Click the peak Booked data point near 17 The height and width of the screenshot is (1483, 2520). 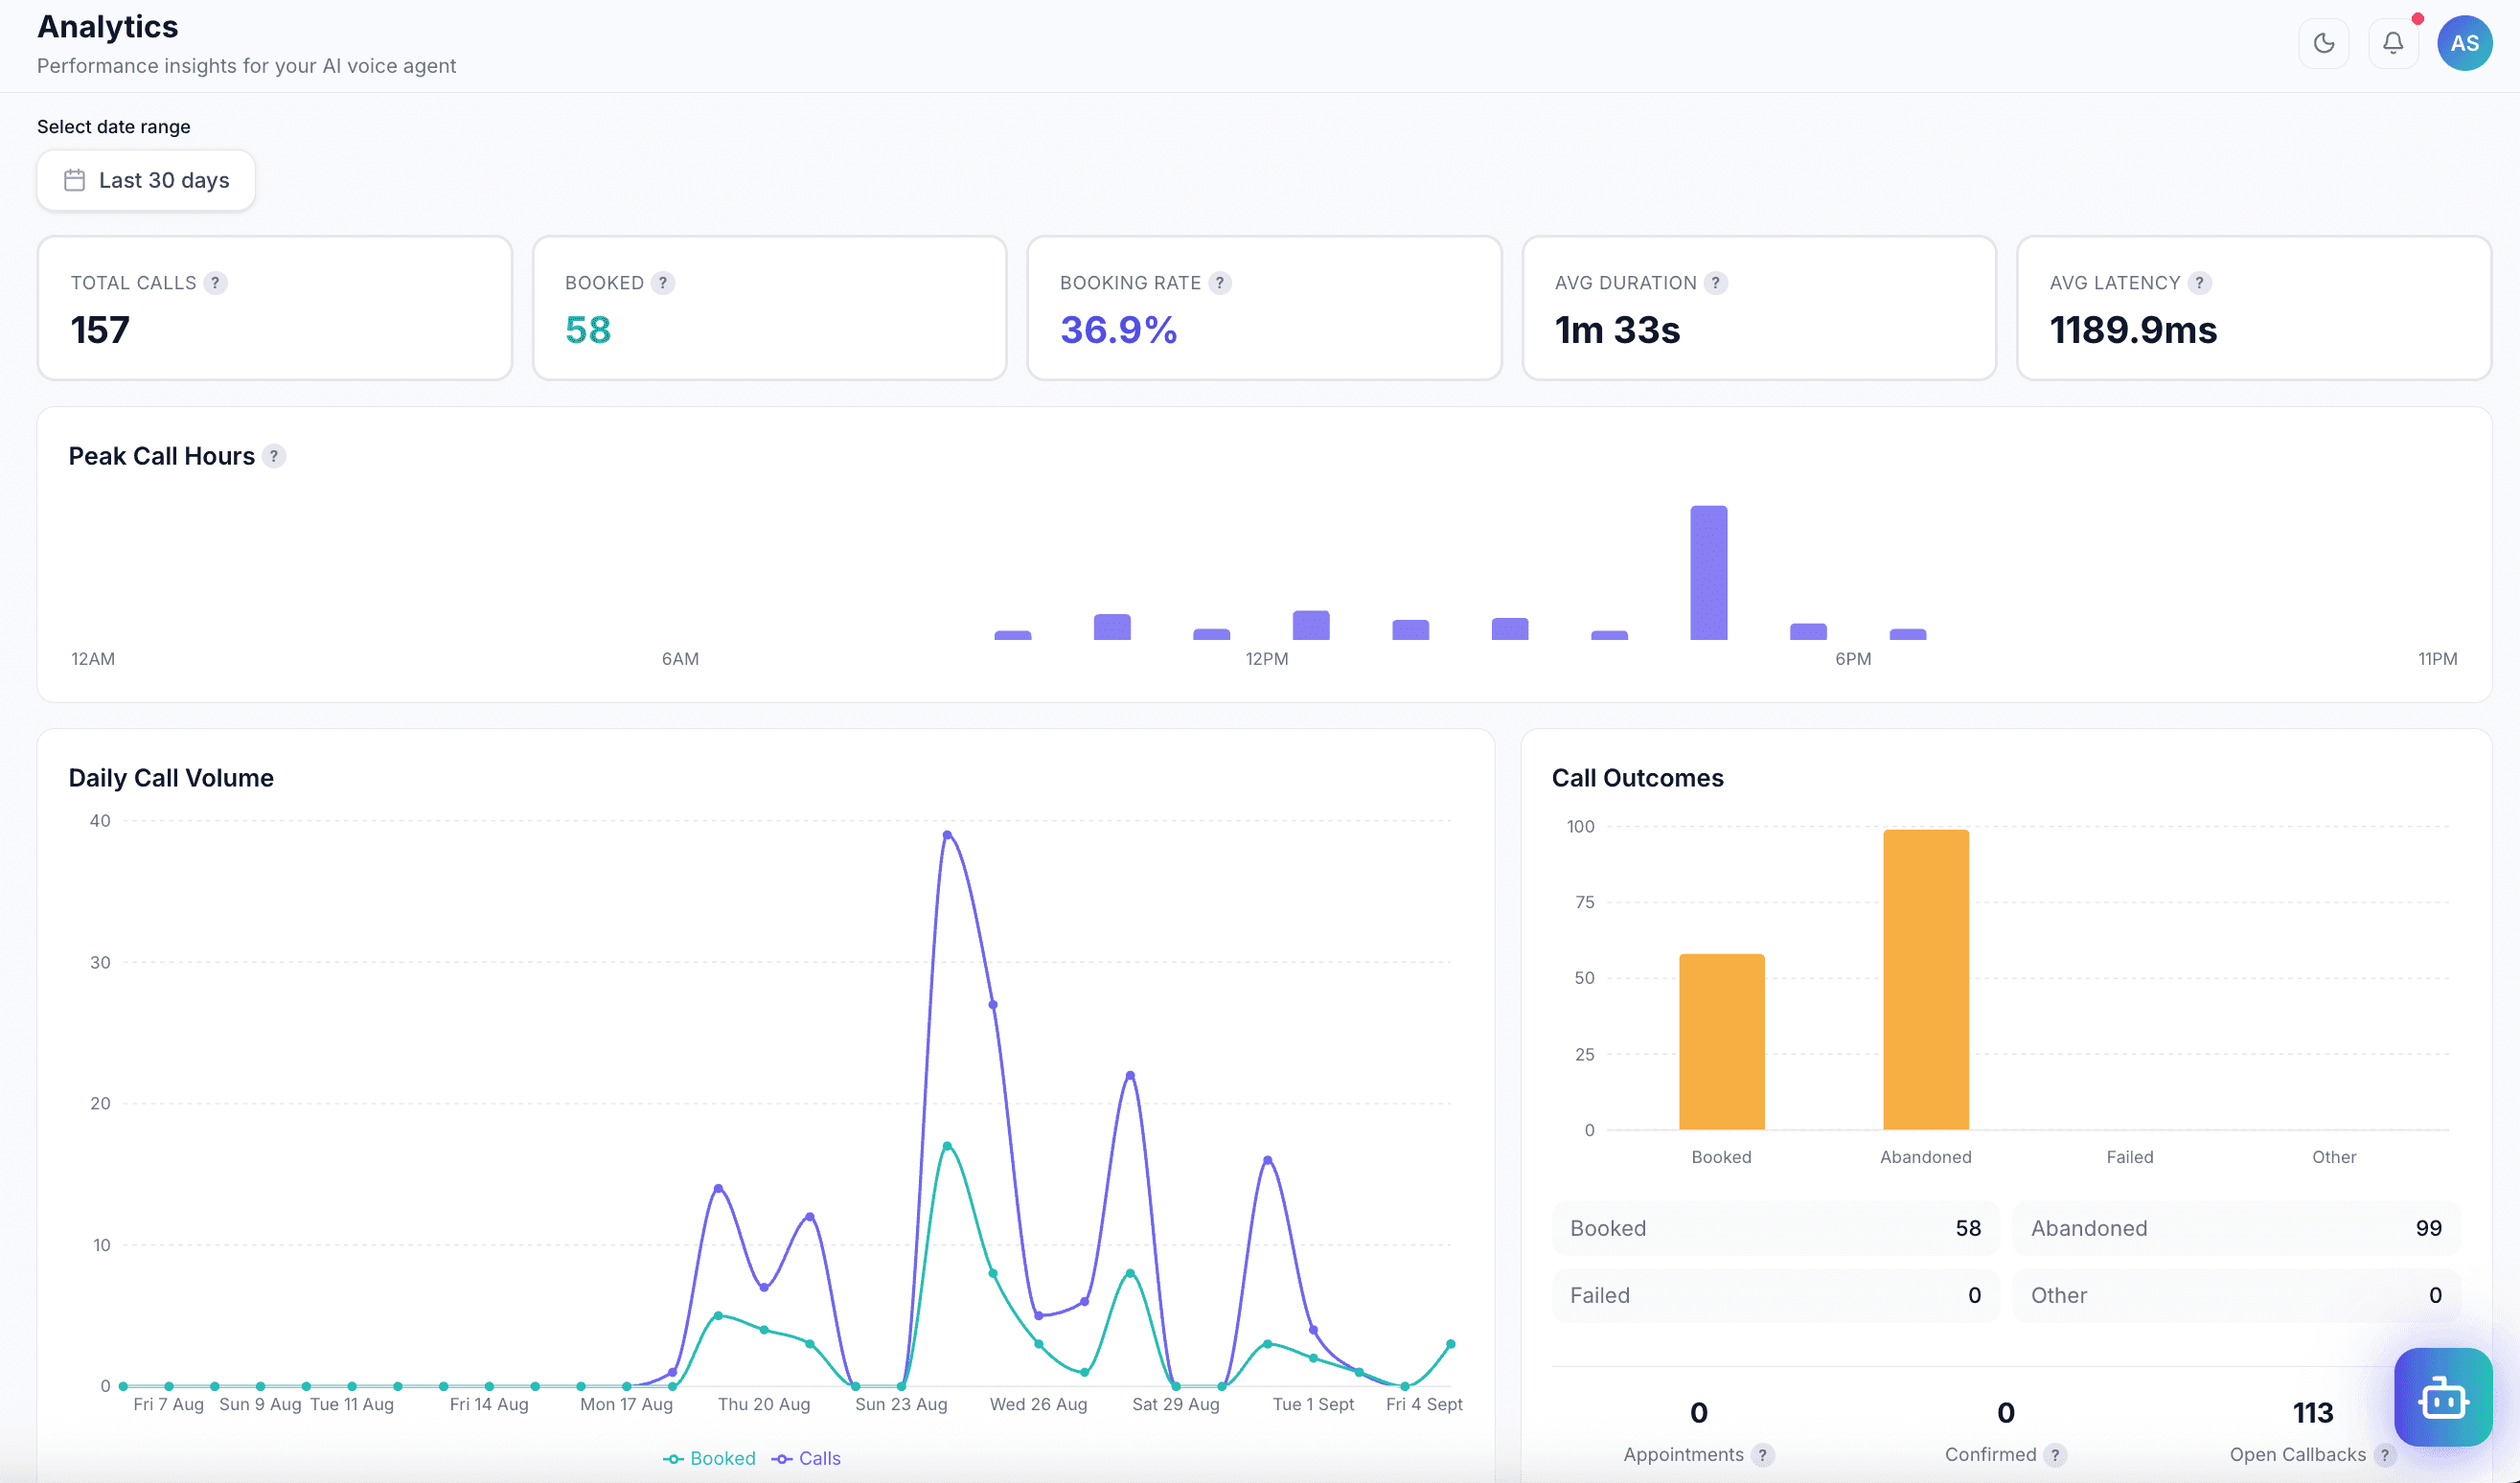tap(947, 1146)
